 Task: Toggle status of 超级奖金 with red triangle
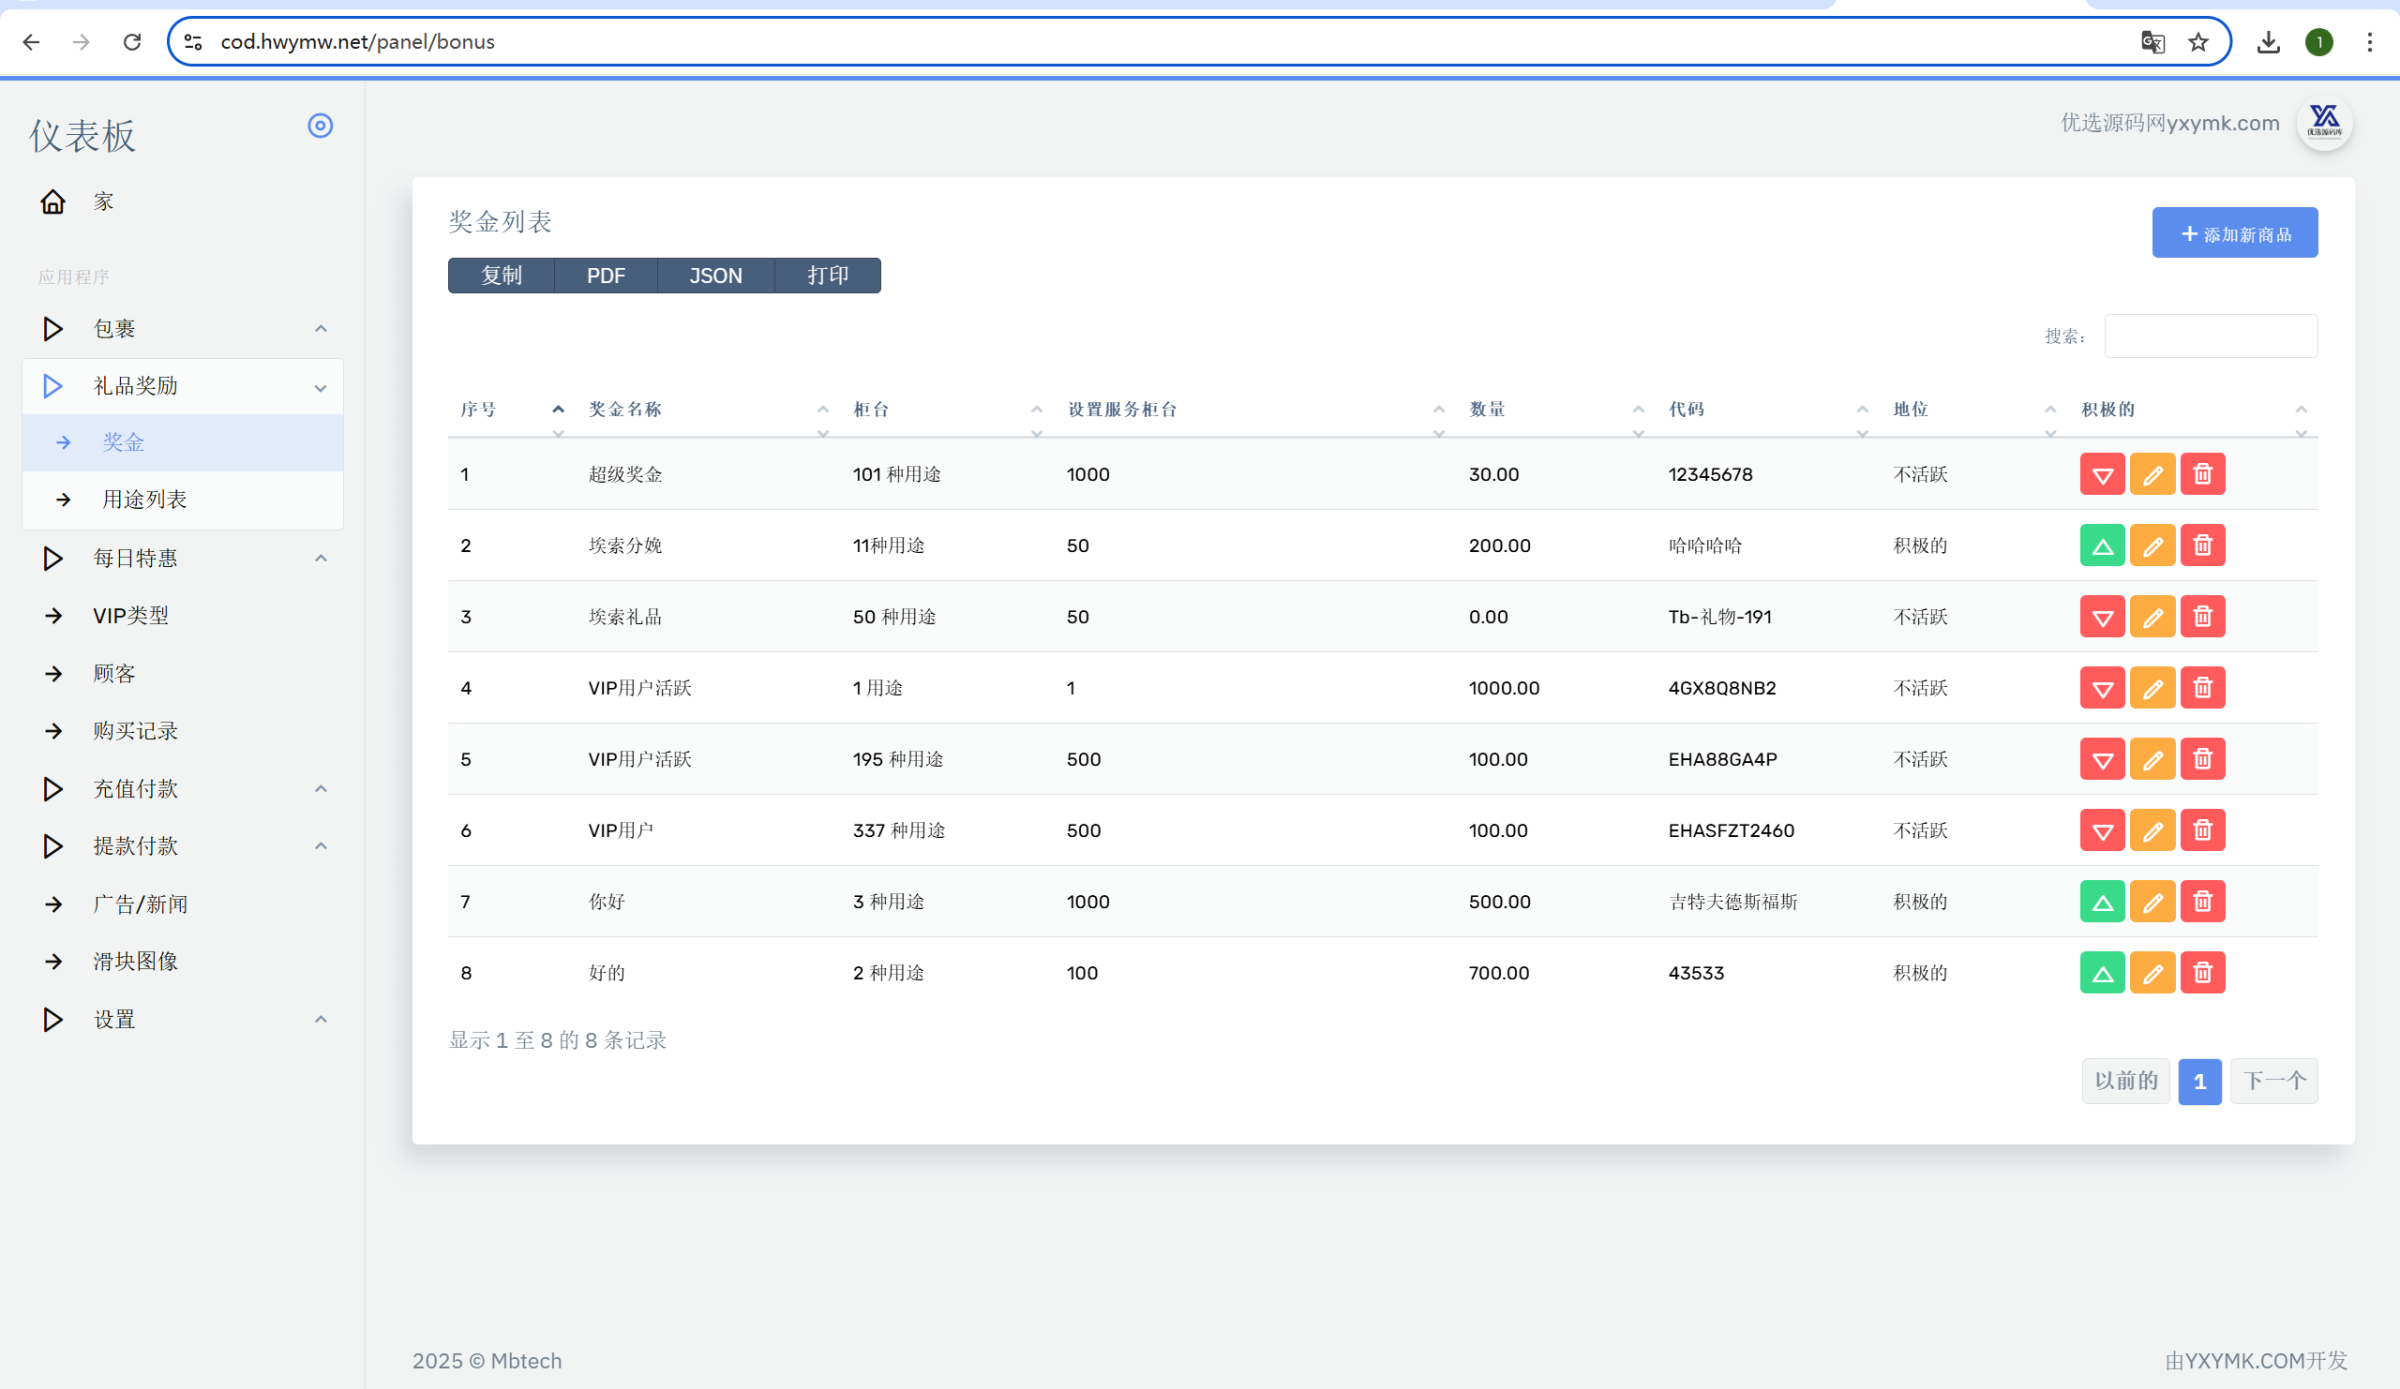(x=2102, y=474)
